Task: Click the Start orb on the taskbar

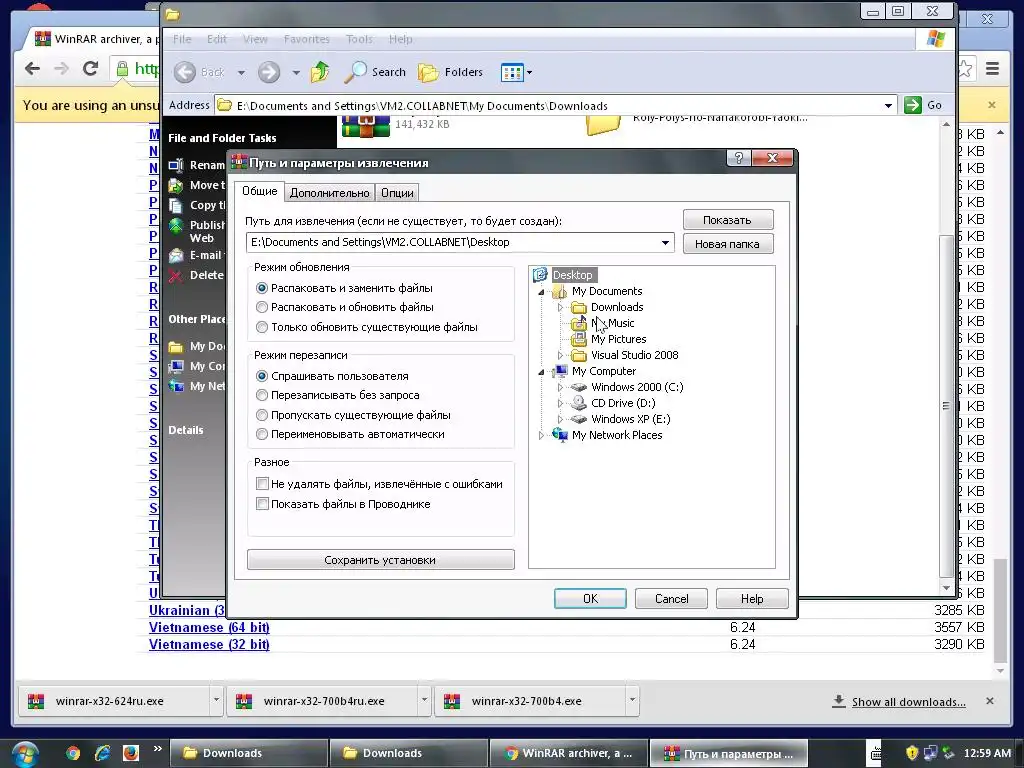Action: tap(24, 754)
